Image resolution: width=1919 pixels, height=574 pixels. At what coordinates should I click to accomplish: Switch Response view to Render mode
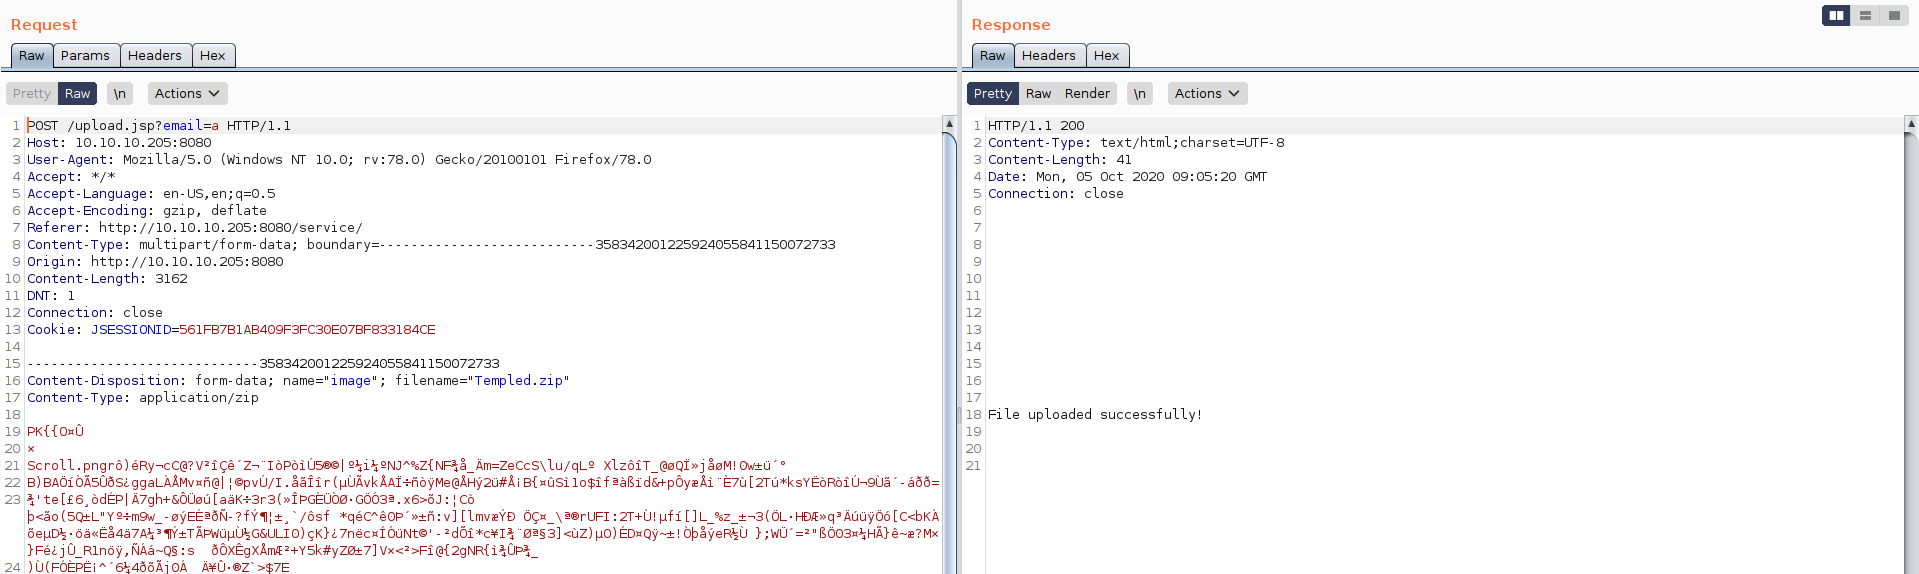point(1087,94)
